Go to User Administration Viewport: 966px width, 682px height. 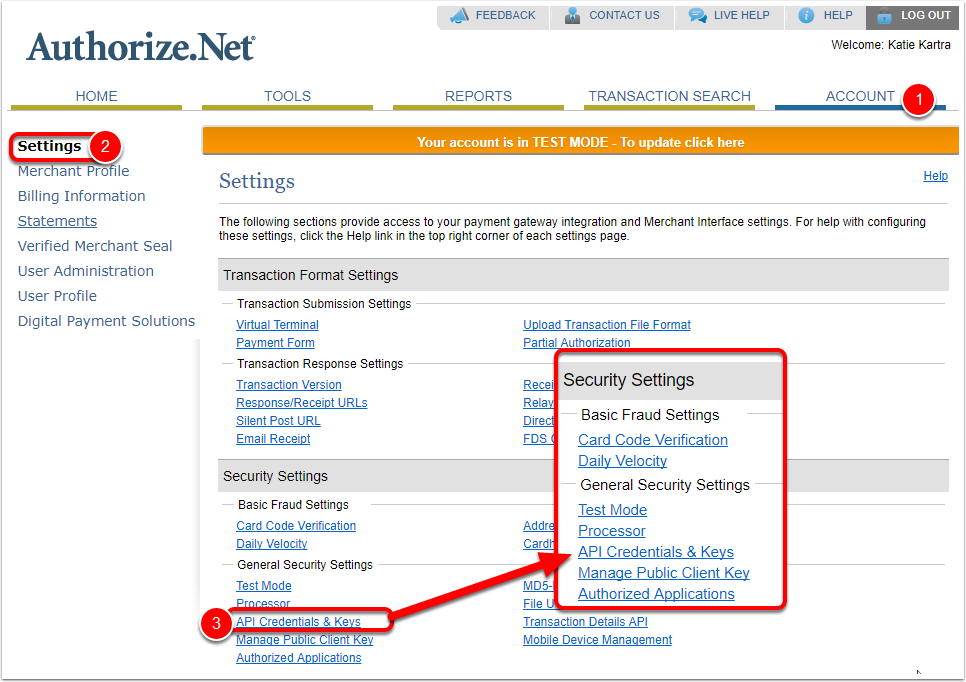coord(86,271)
